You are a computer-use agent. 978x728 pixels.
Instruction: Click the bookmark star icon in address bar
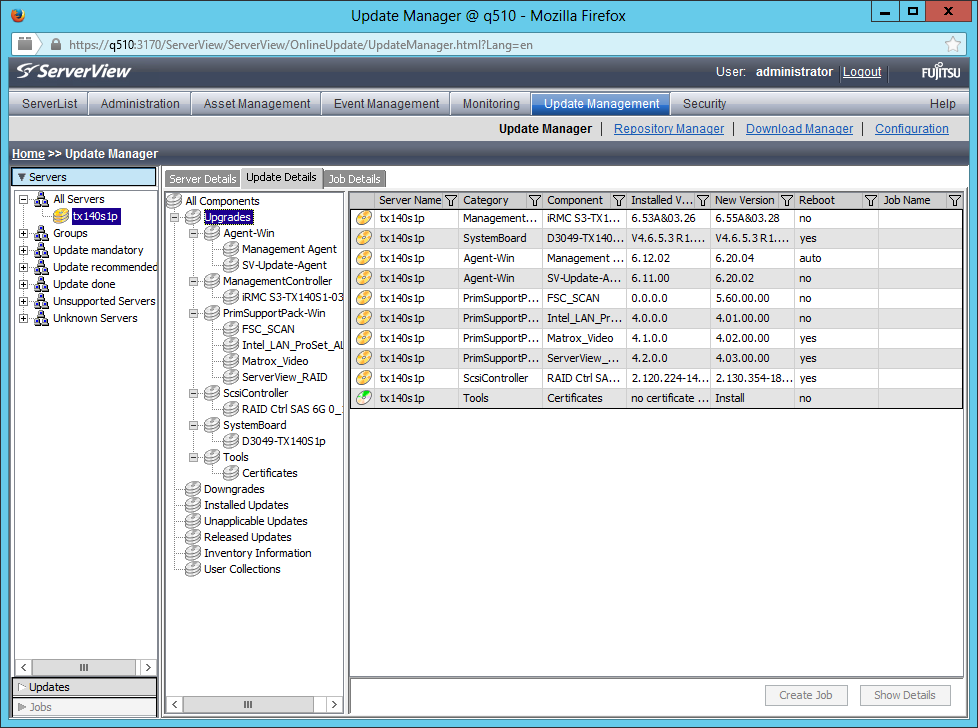tap(952, 44)
